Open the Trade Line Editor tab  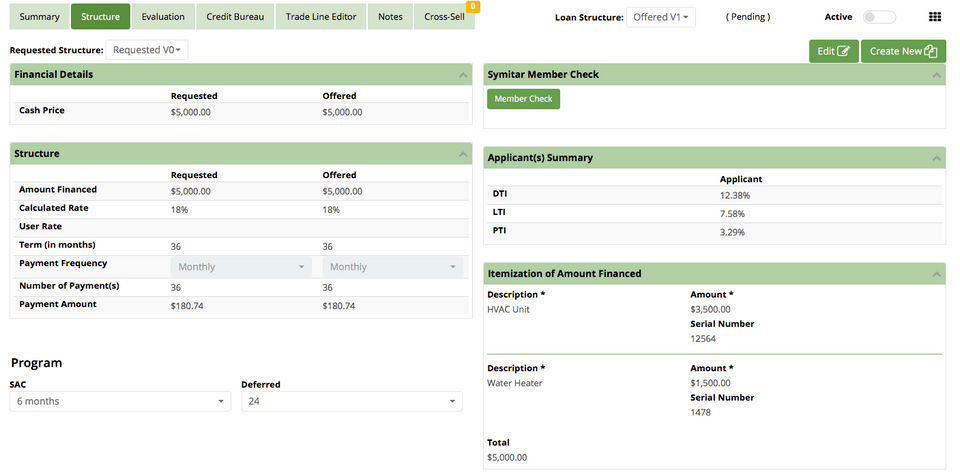tap(321, 17)
